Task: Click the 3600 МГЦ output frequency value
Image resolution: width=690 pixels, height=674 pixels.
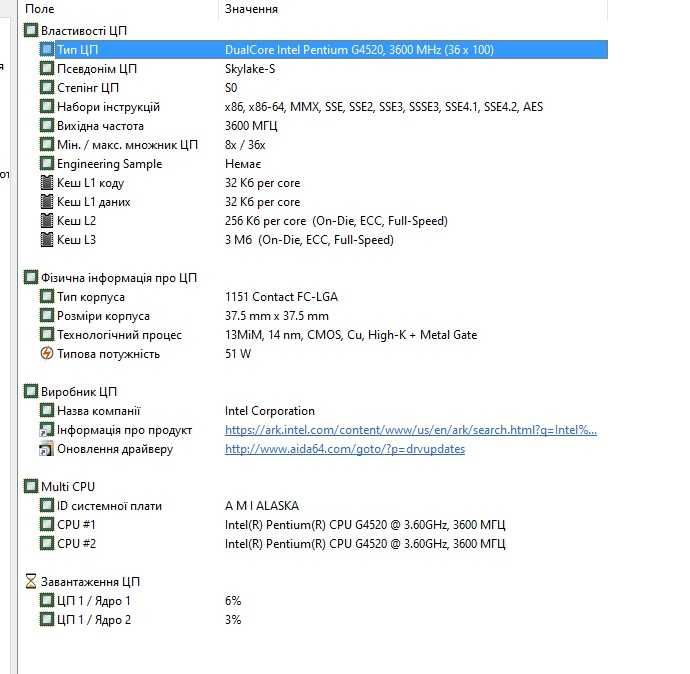Action: tap(251, 126)
